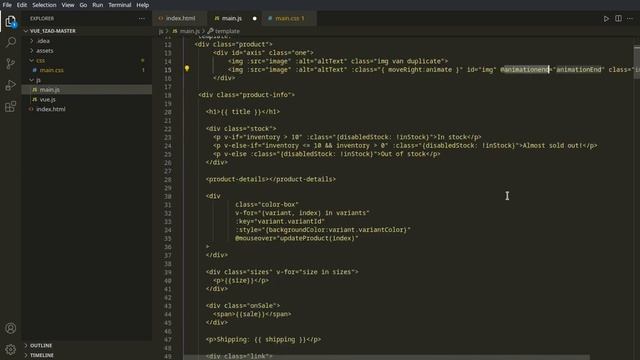640x360 pixels.
Task: Click the horizontal editor scrollbar
Action: (387, 357)
